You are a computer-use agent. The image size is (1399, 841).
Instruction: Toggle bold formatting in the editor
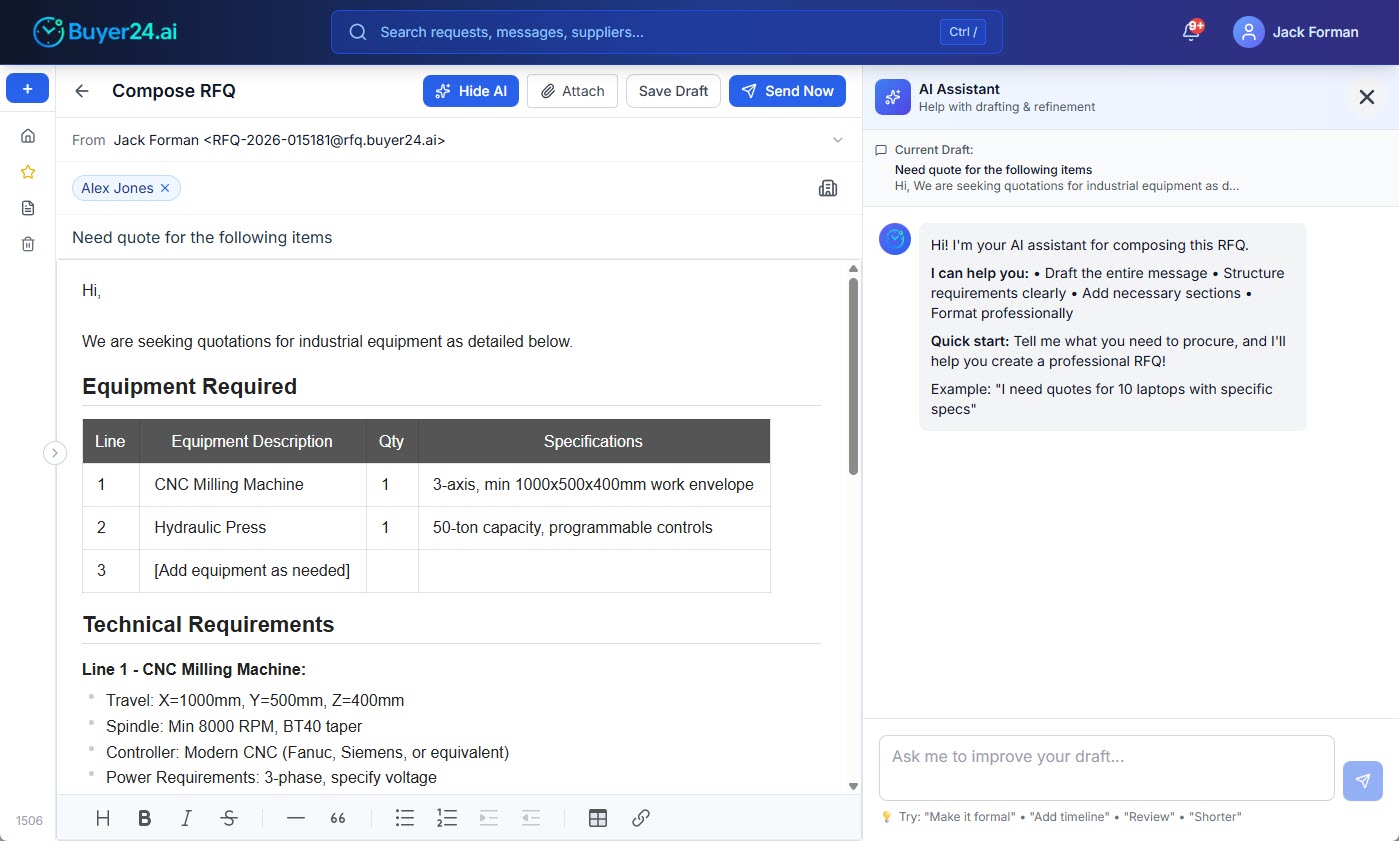pos(144,817)
